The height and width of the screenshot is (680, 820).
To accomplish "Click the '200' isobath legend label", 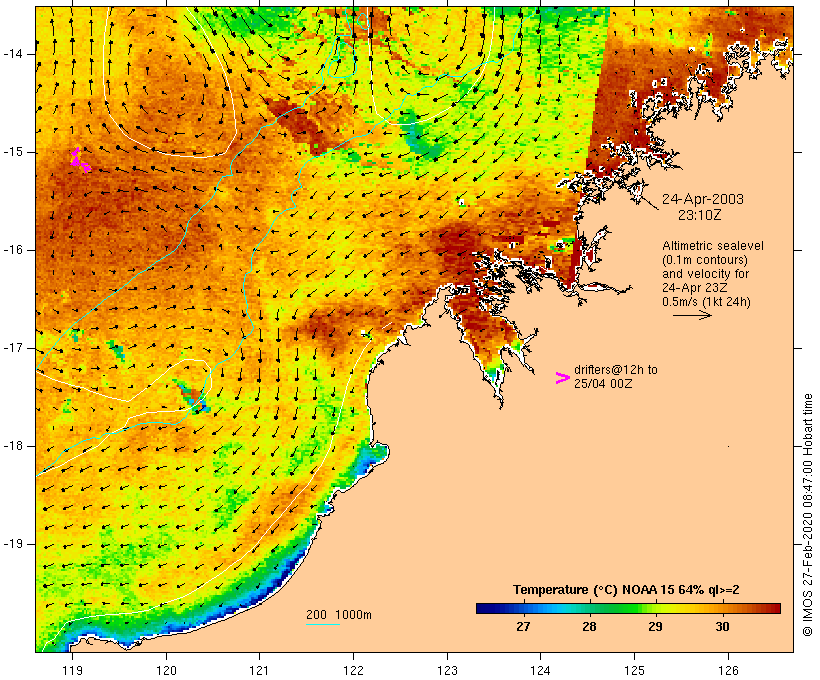I will pos(316,615).
